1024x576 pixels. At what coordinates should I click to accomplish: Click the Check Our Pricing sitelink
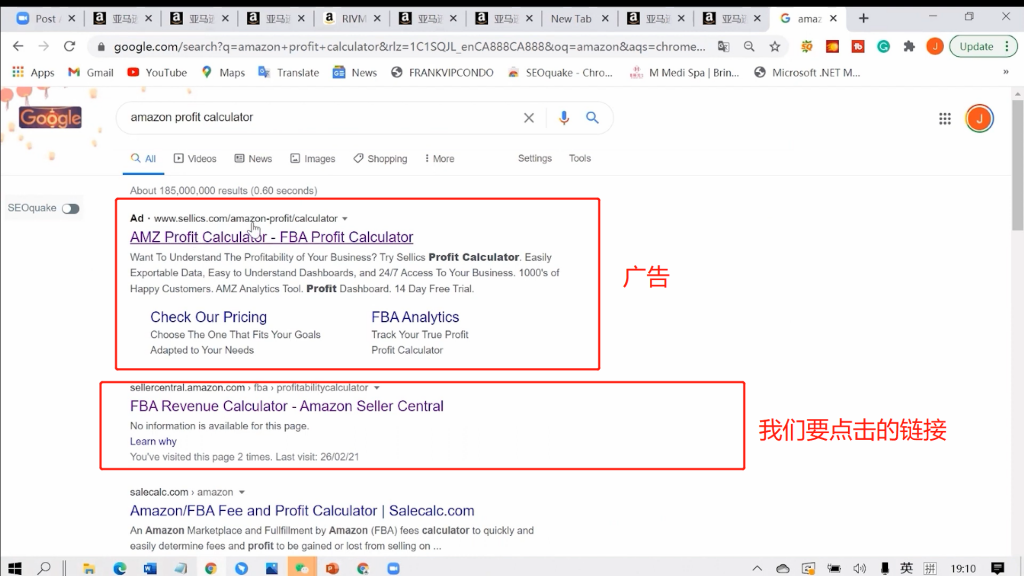pyautogui.click(x=207, y=317)
